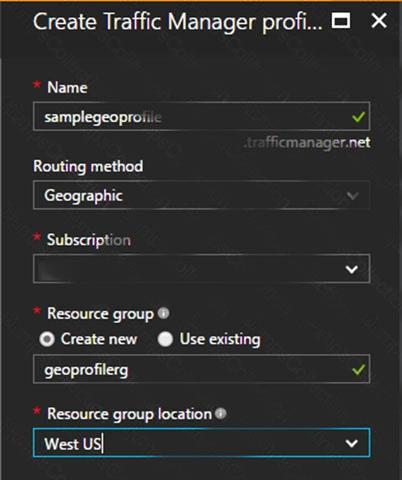Close the Create Traffic Manager profile blade
Image resolution: width=402 pixels, height=480 pixels.
pyautogui.click(x=379, y=21)
